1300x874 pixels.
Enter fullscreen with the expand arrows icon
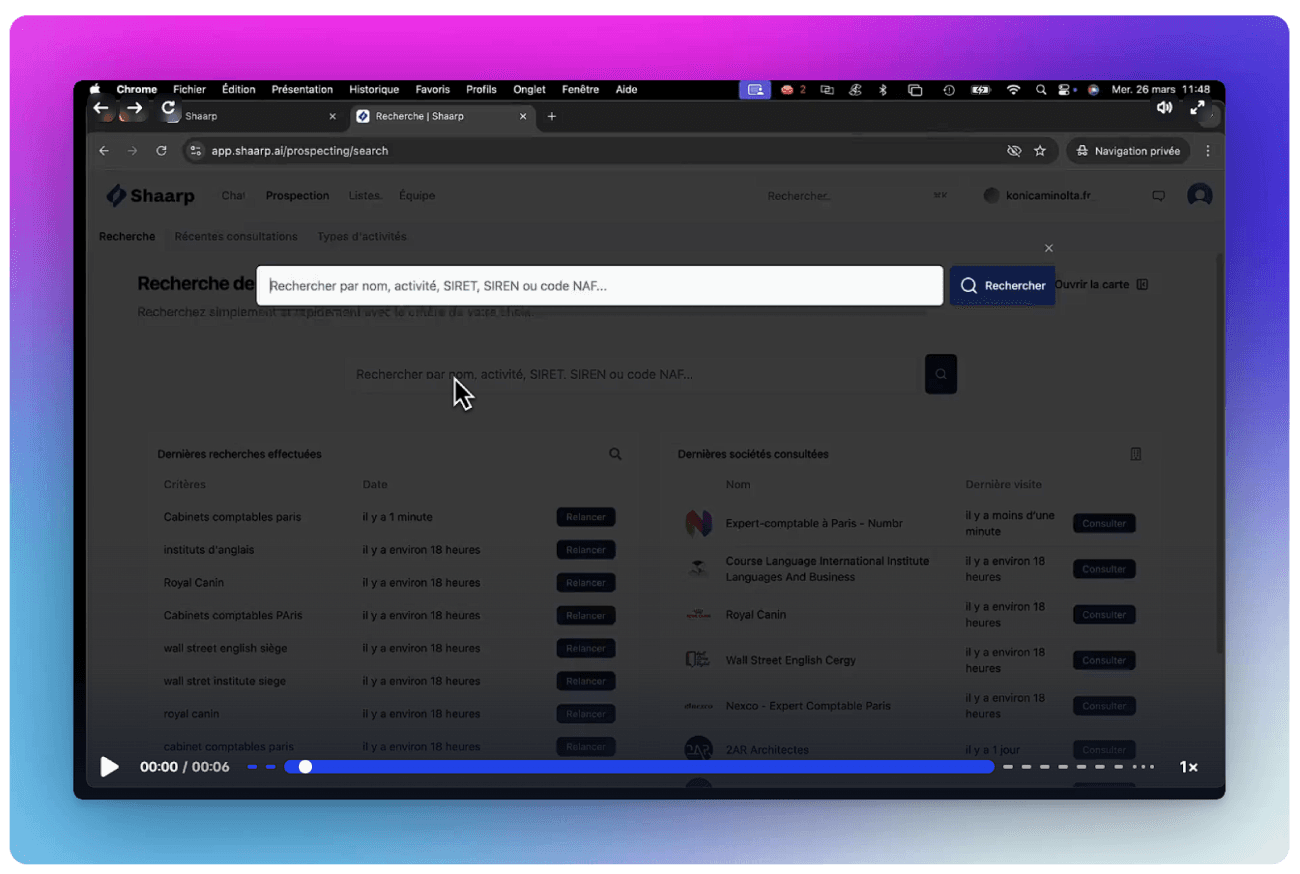point(1197,108)
